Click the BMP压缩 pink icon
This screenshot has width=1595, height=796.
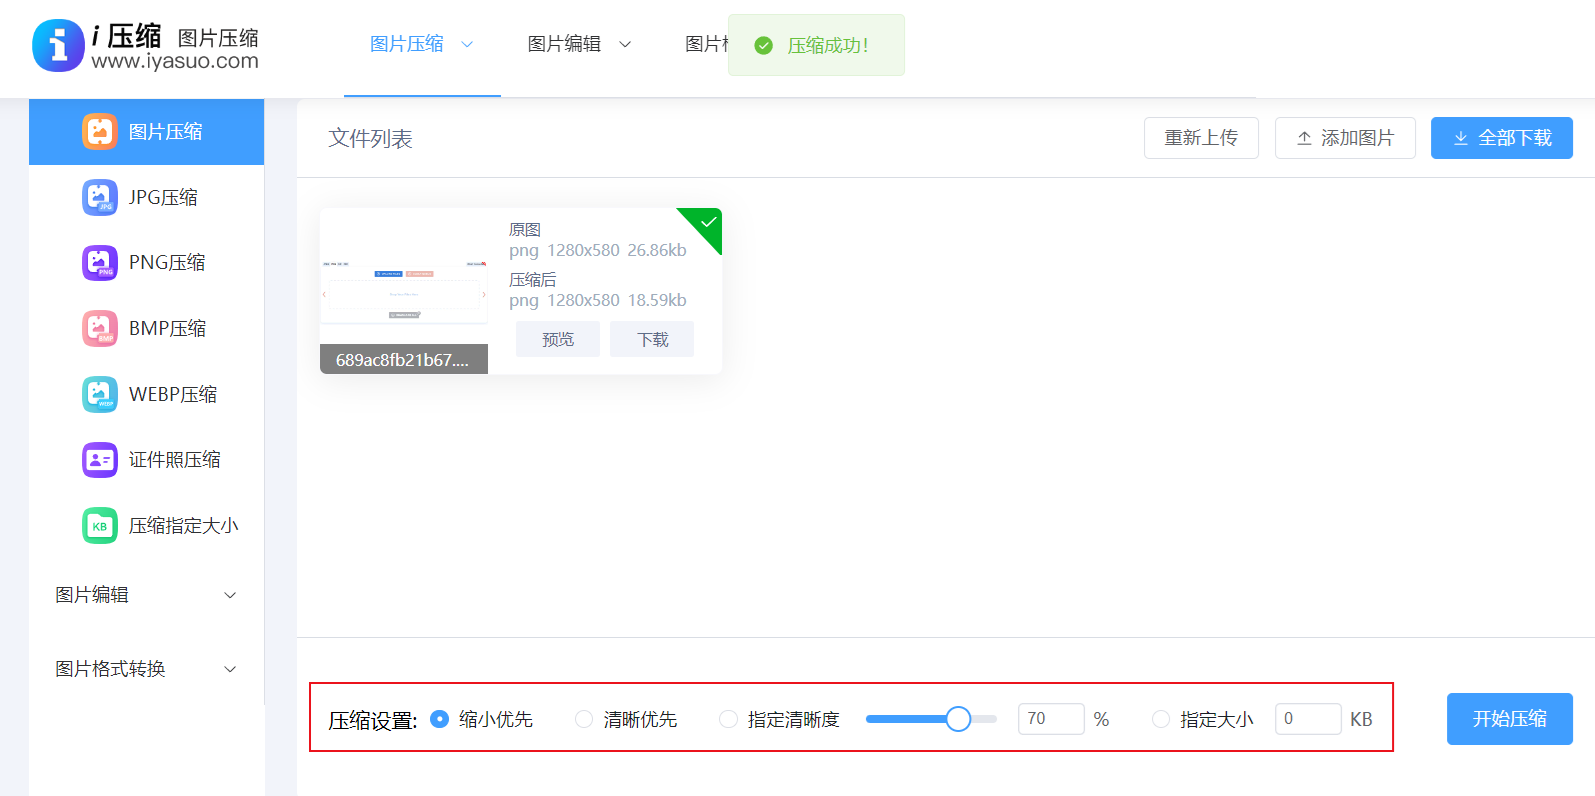coord(100,329)
